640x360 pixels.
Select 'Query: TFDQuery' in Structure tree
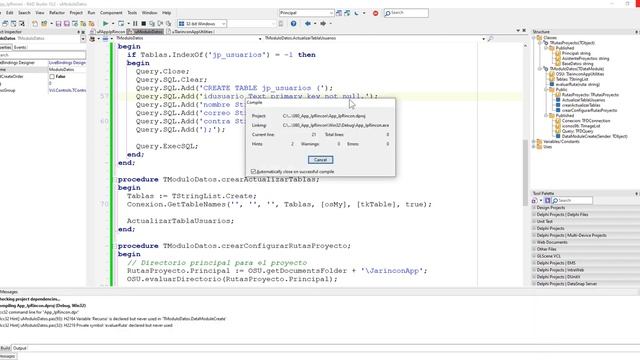pos(577,131)
